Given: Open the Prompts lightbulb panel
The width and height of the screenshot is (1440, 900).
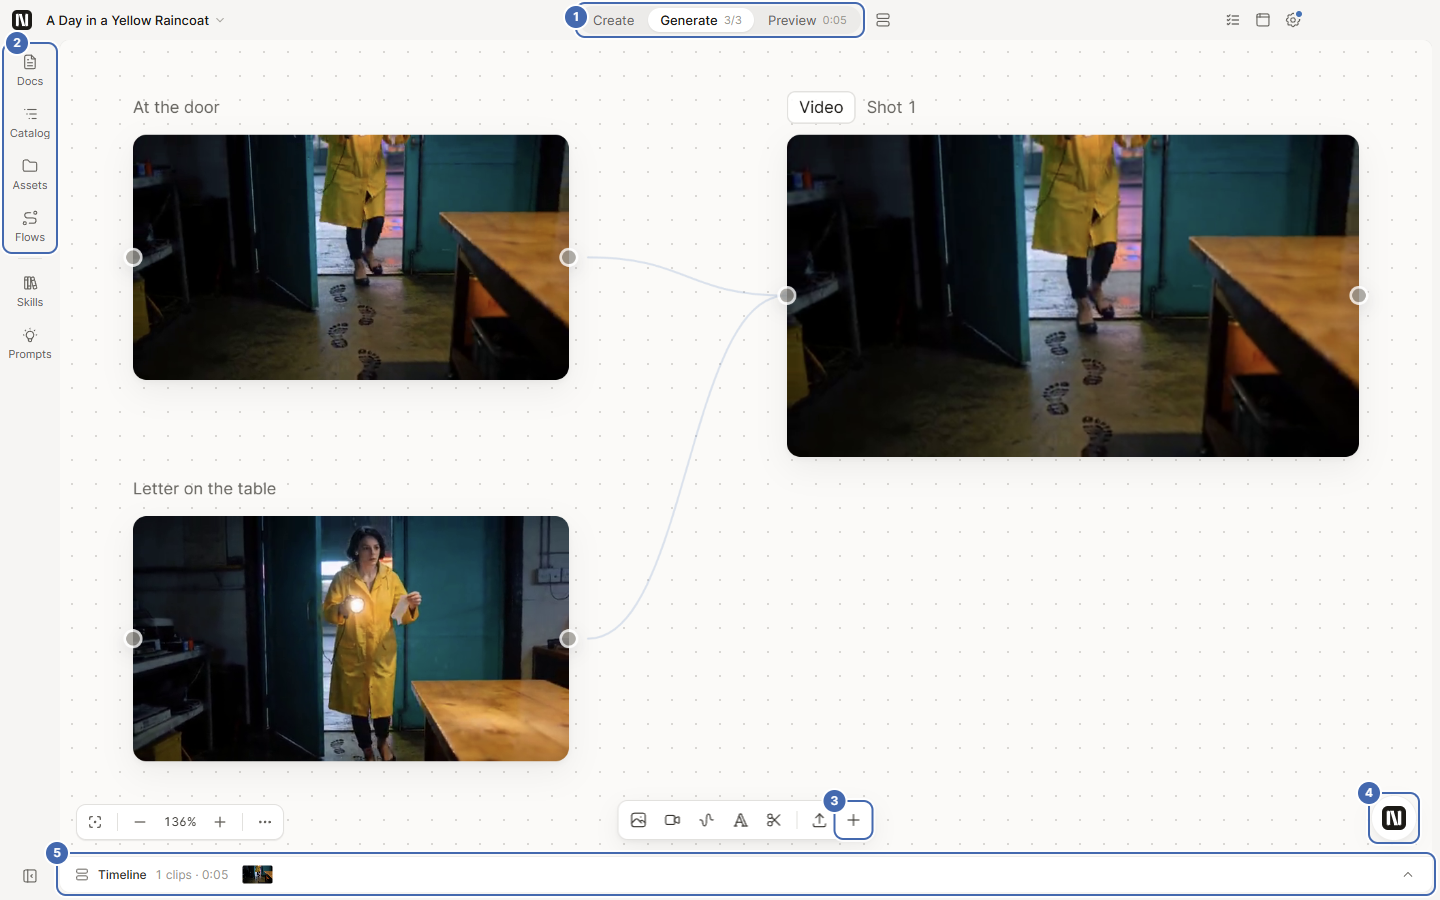Looking at the screenshot, I should pos(30,343).
